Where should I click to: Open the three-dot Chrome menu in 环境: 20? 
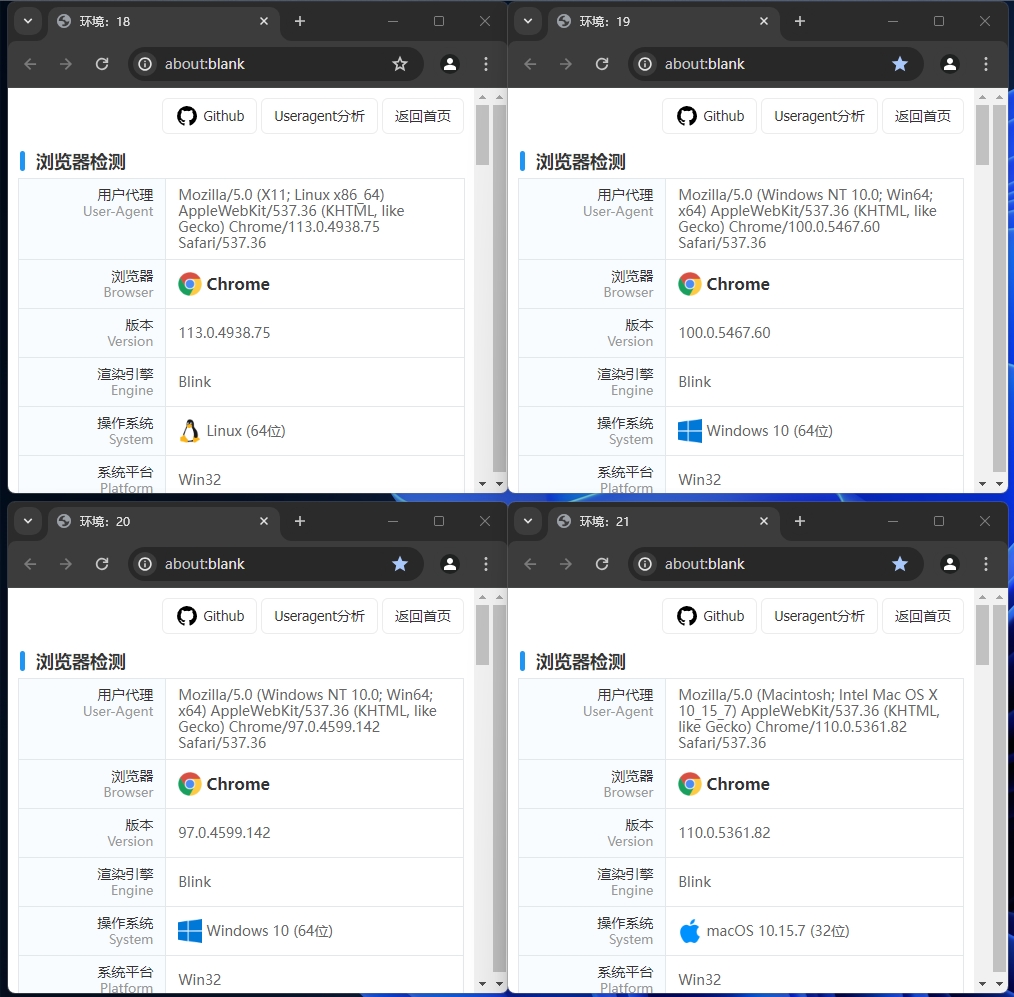[x=486, y=563]
